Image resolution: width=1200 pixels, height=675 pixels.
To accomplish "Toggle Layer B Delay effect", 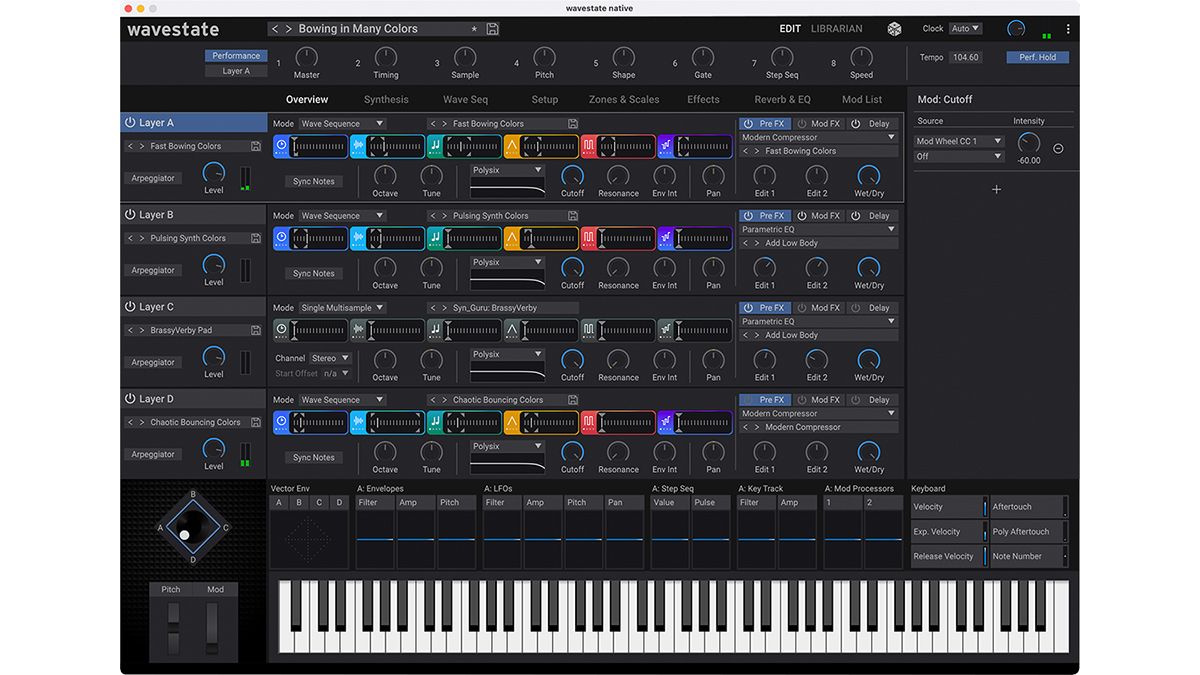I will point(855,216).
